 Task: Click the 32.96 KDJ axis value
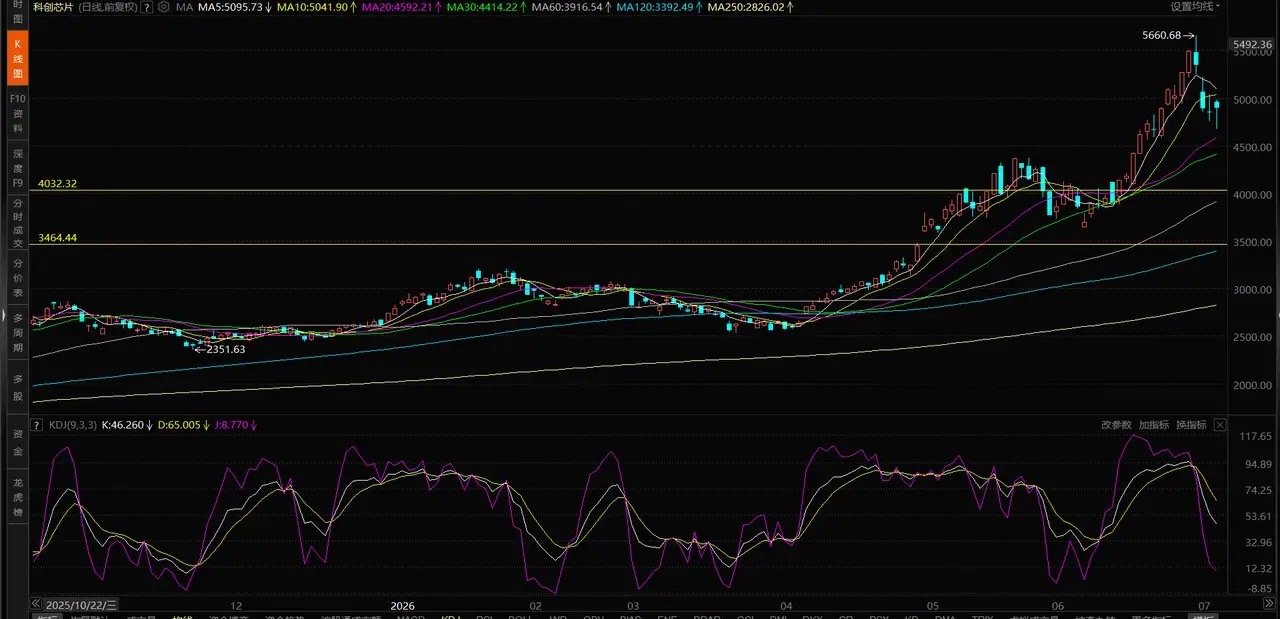(1258, 542)
